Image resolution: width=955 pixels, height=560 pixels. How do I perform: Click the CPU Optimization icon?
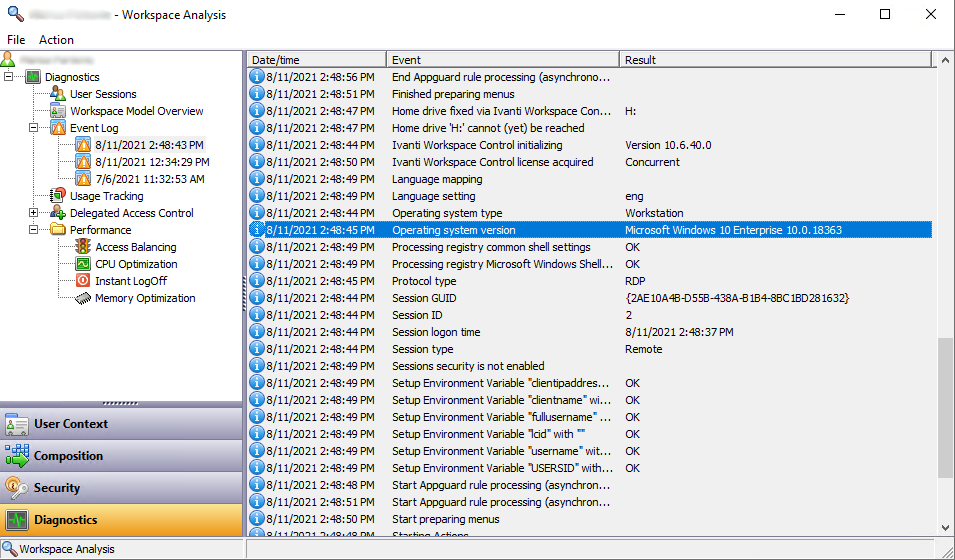[x=83, y=264]
